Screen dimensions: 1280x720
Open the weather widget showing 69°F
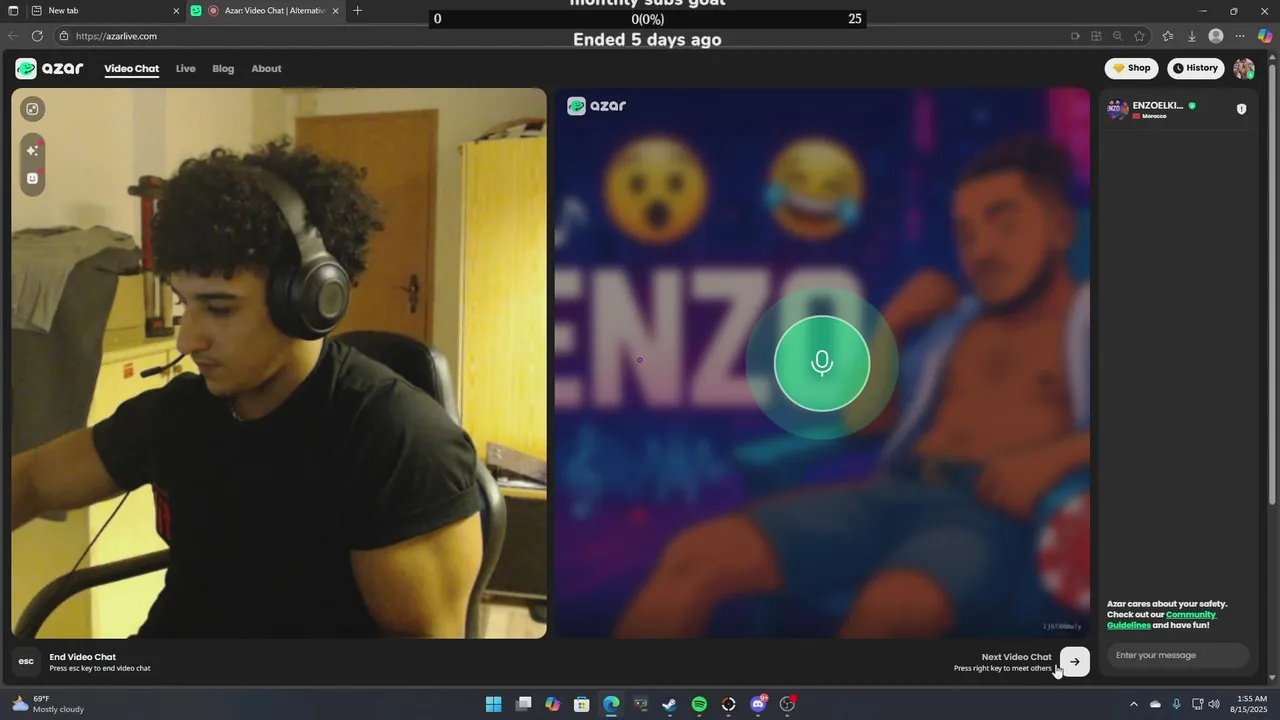pos(48,704)
